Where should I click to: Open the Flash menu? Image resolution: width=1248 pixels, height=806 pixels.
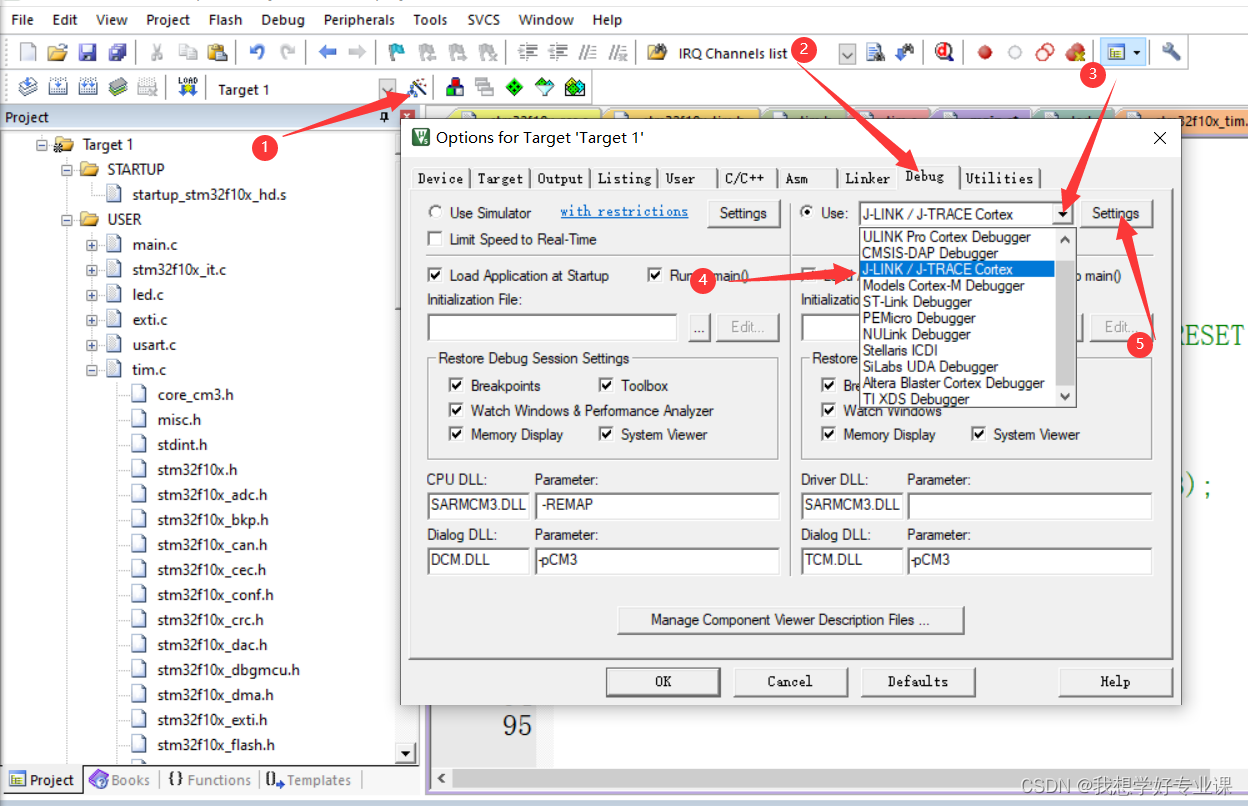pos(226,19)
